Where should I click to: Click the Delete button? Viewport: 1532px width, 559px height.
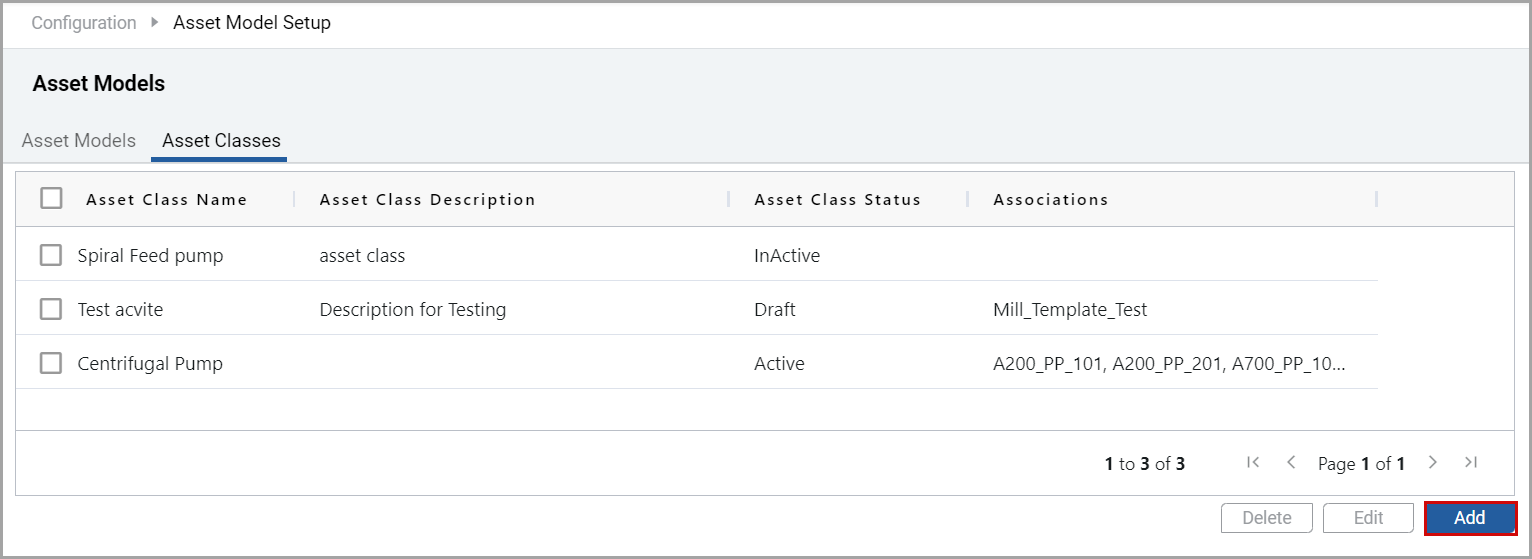[x=1266, y=518]
